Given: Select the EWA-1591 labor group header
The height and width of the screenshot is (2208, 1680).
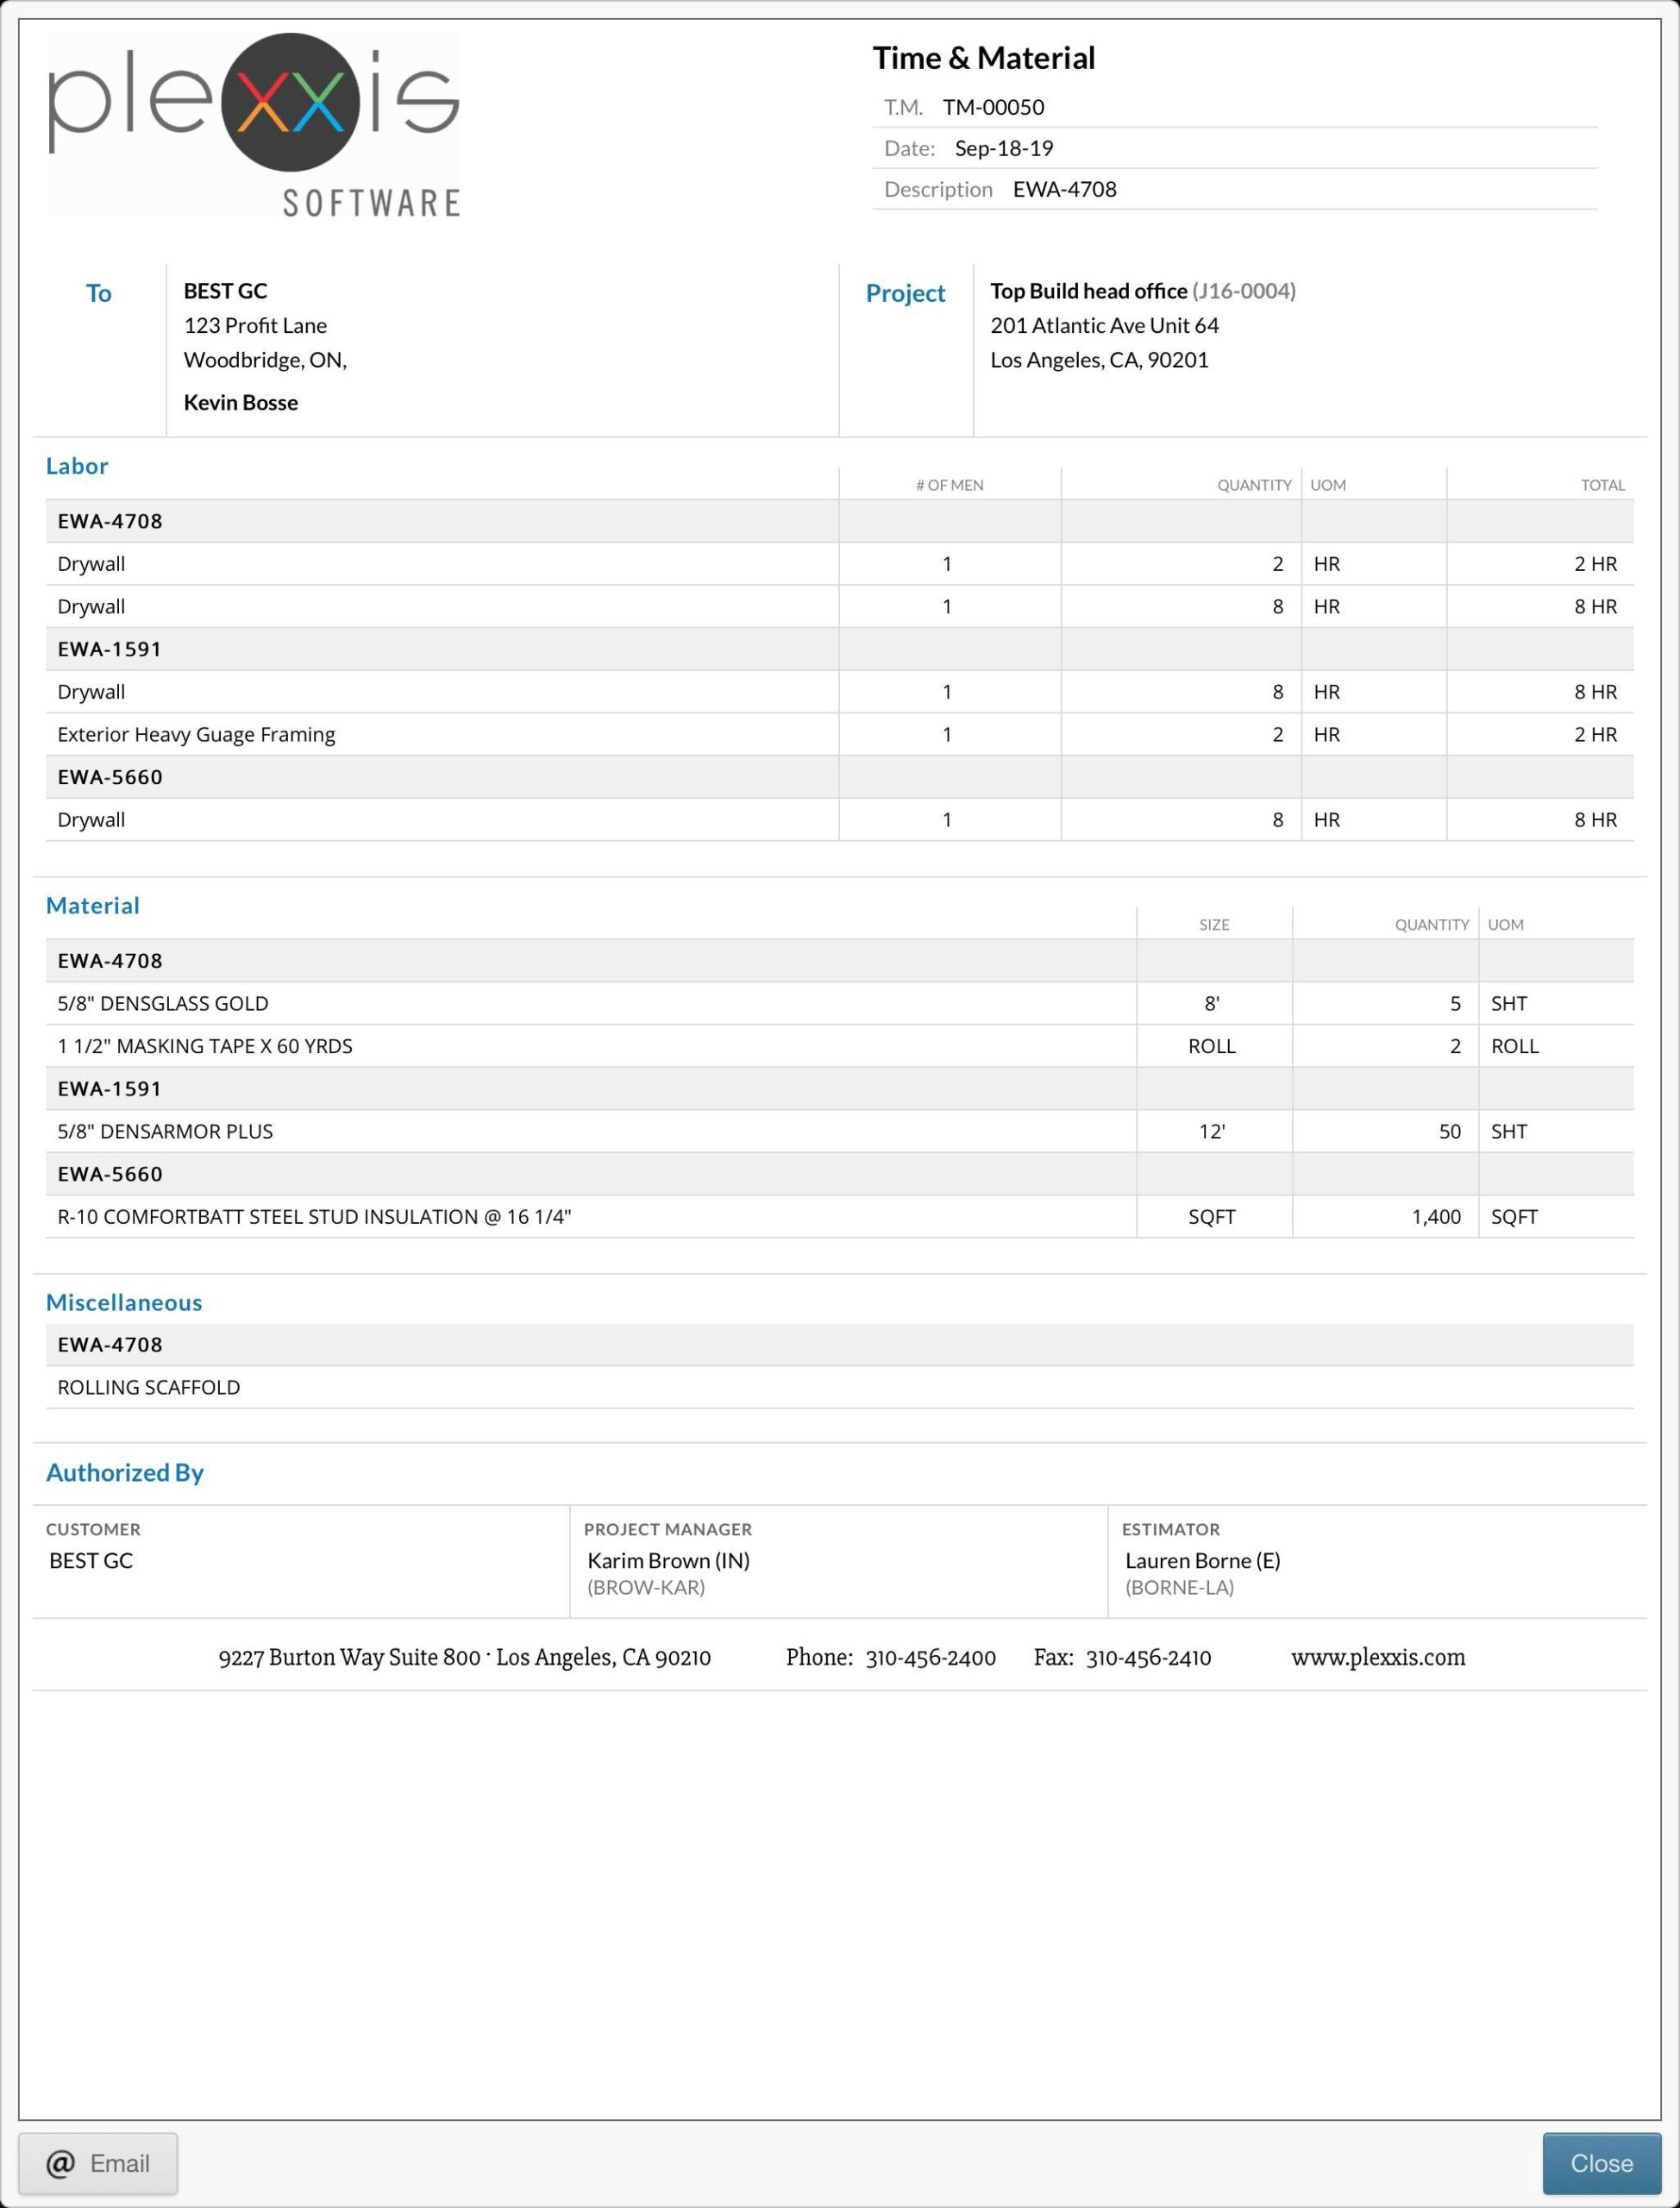Looking at the screenshot, I should [x=109, y=649].
